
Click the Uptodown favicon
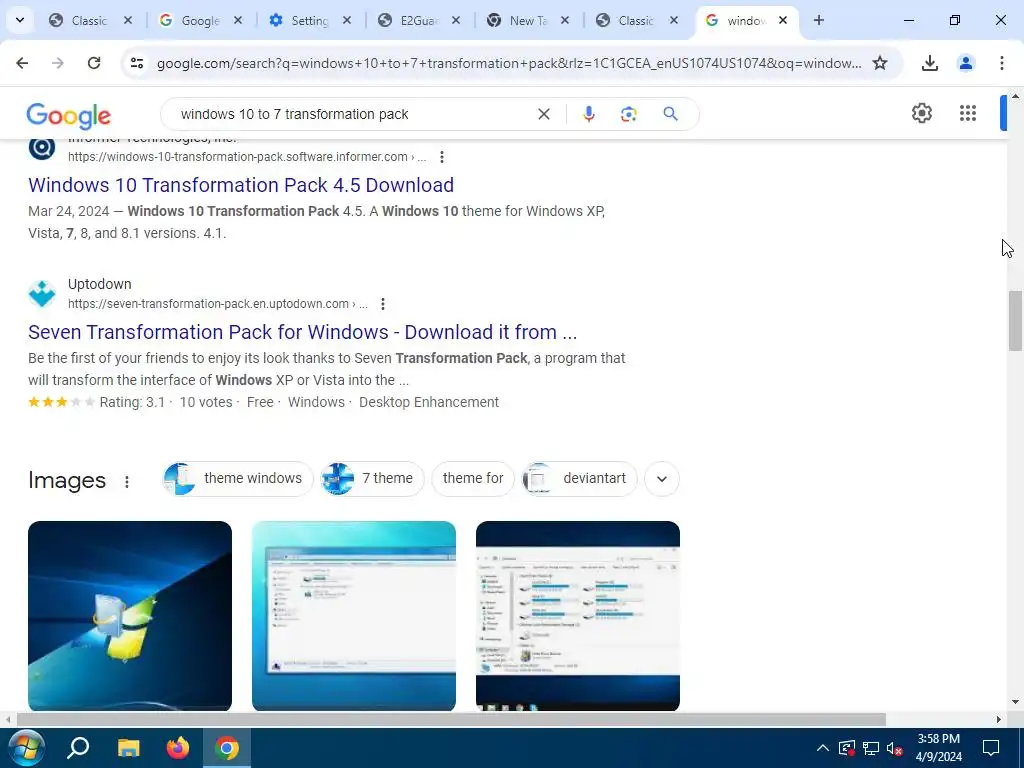click(42, 293)
